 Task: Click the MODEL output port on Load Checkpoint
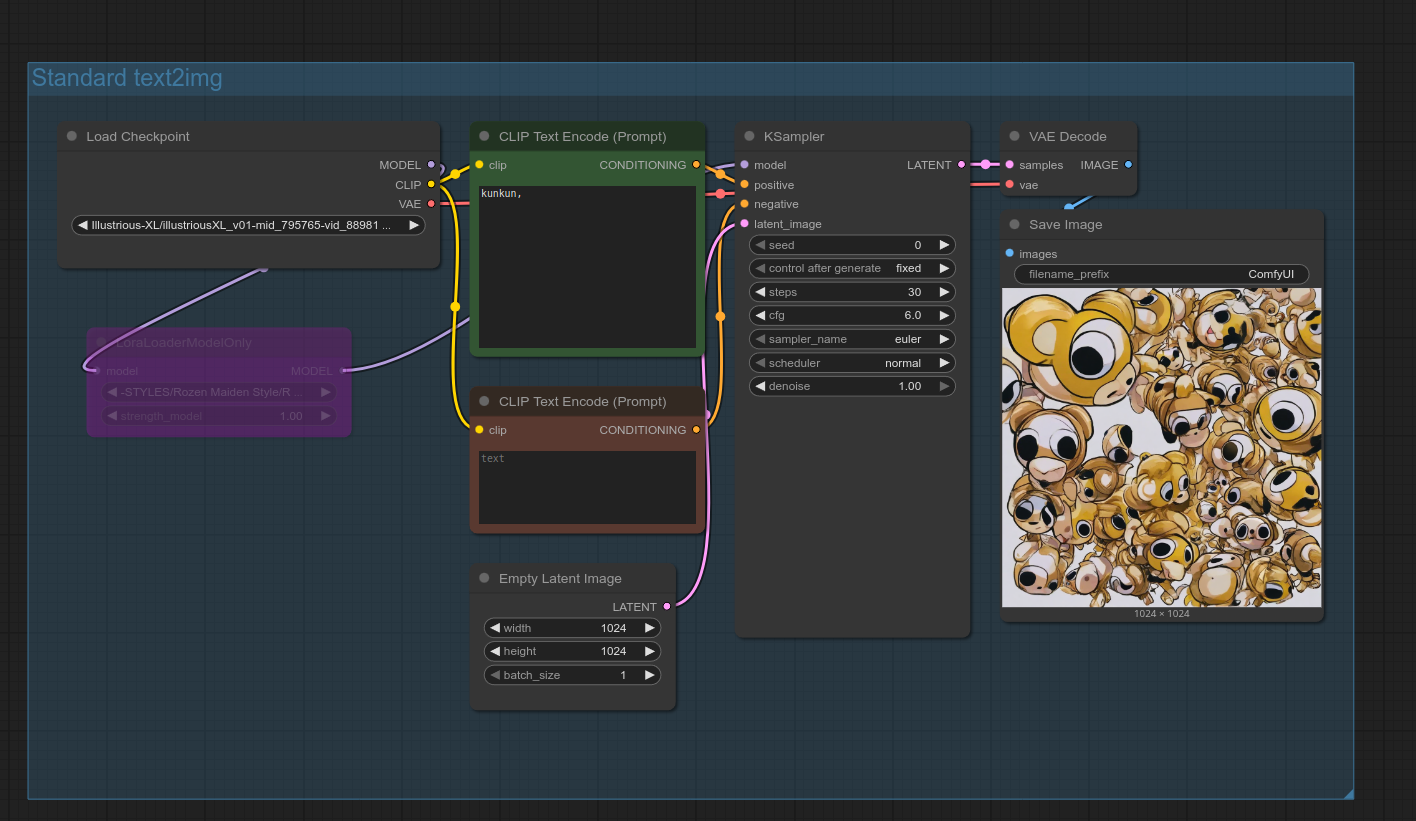(431, 165)
